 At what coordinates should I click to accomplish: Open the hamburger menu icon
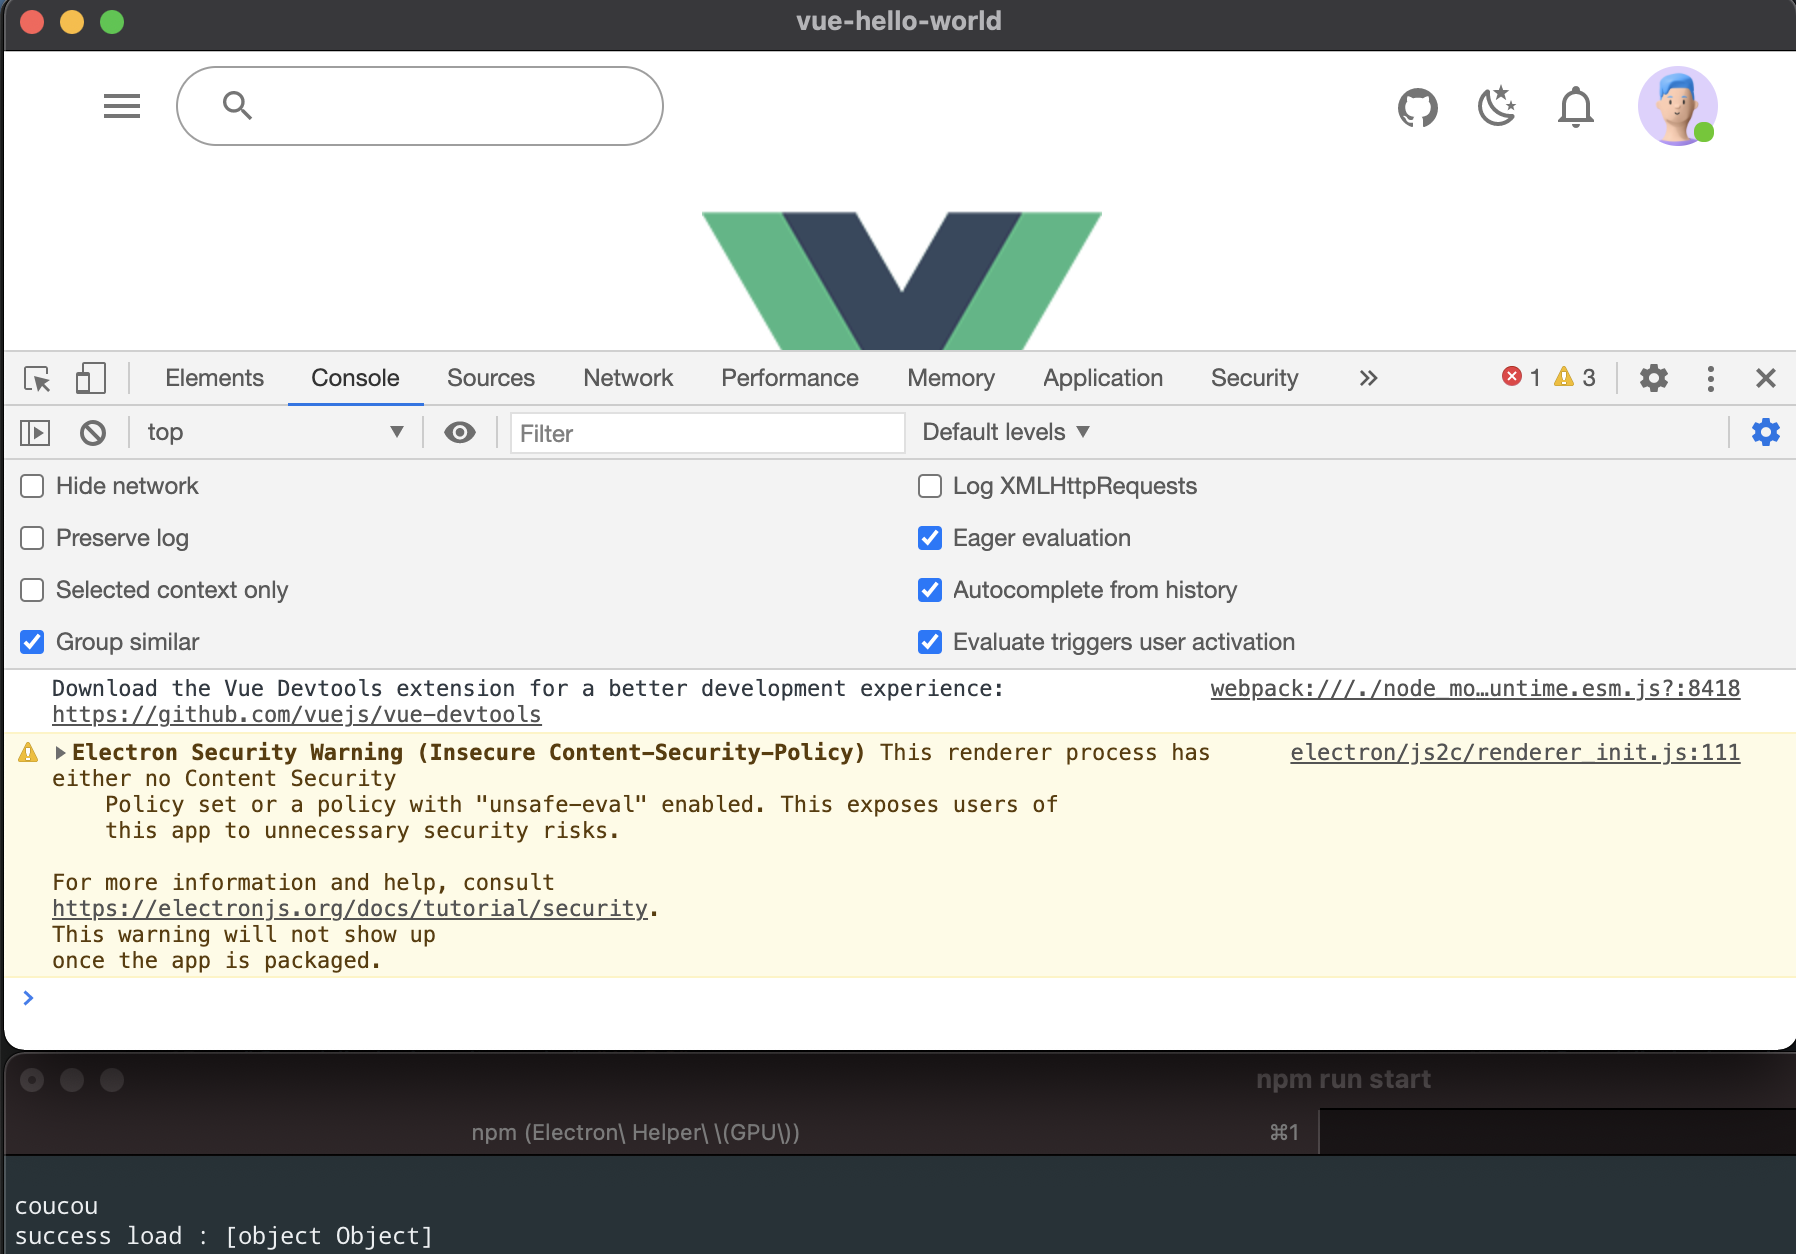(122, 106)
